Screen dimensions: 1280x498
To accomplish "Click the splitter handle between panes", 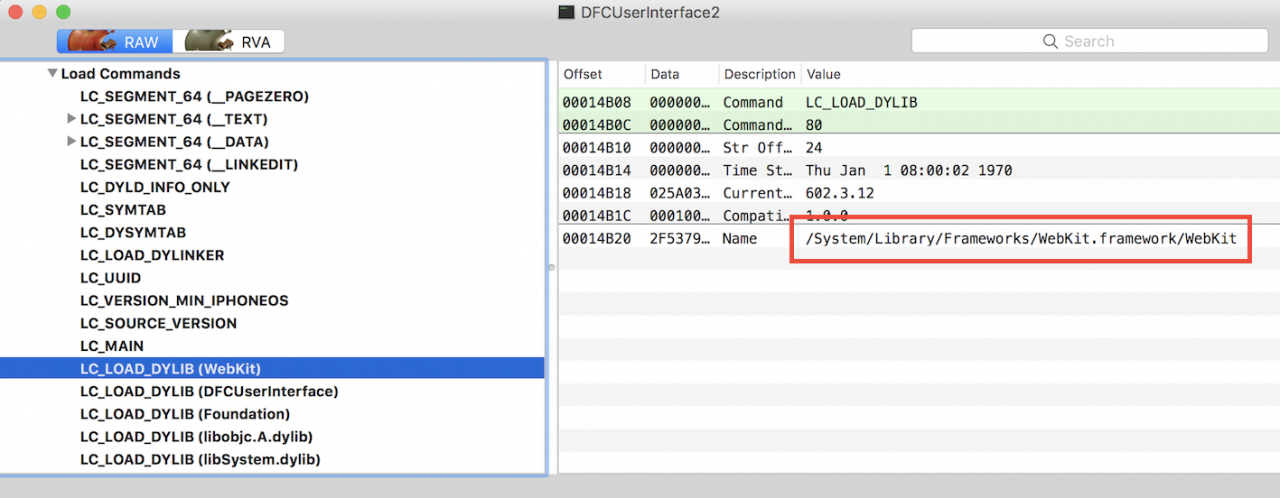I will click(551, 267).
